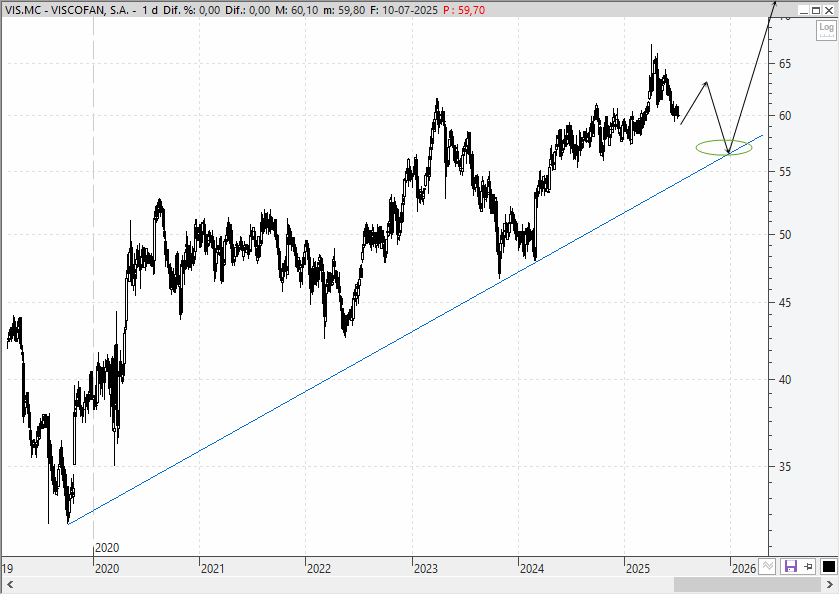This screenshot has width=840, height=595.
Task: Click the M: 60,10 value
Action: pos(297,10)
